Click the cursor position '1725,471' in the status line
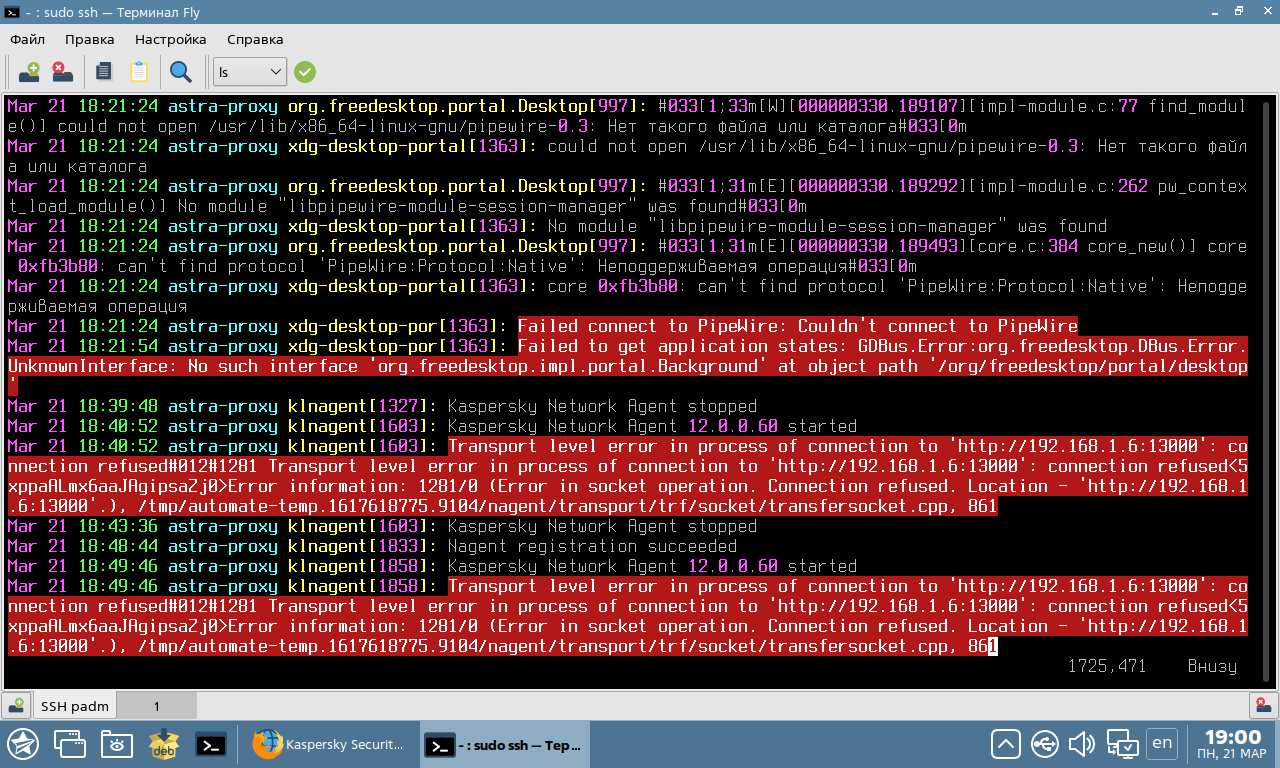This screenshot has width=1280, height=768. [1107, 666]
